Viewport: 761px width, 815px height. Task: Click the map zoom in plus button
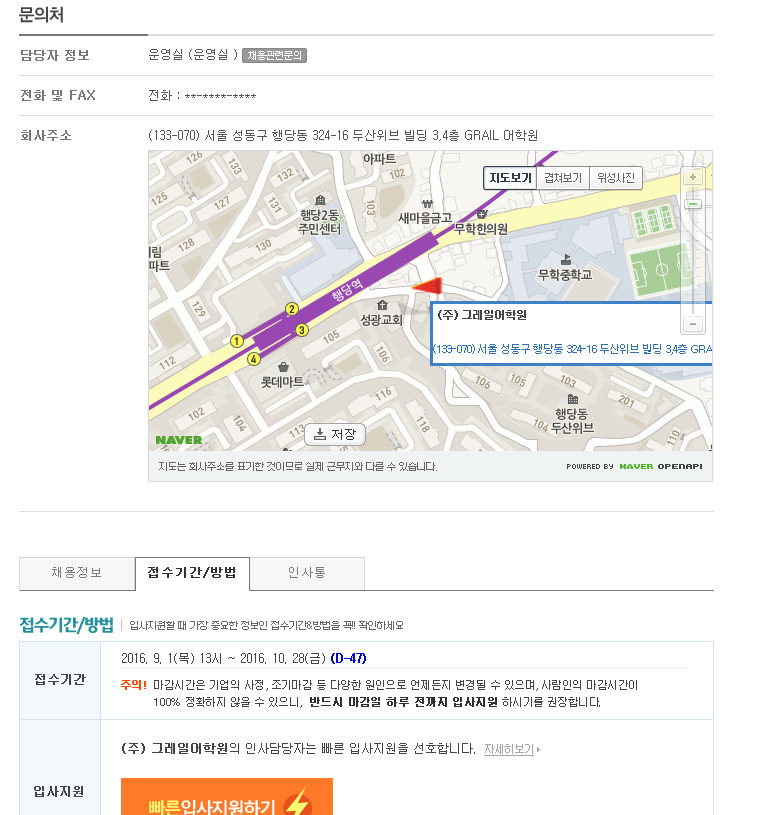tap(693, 177)
